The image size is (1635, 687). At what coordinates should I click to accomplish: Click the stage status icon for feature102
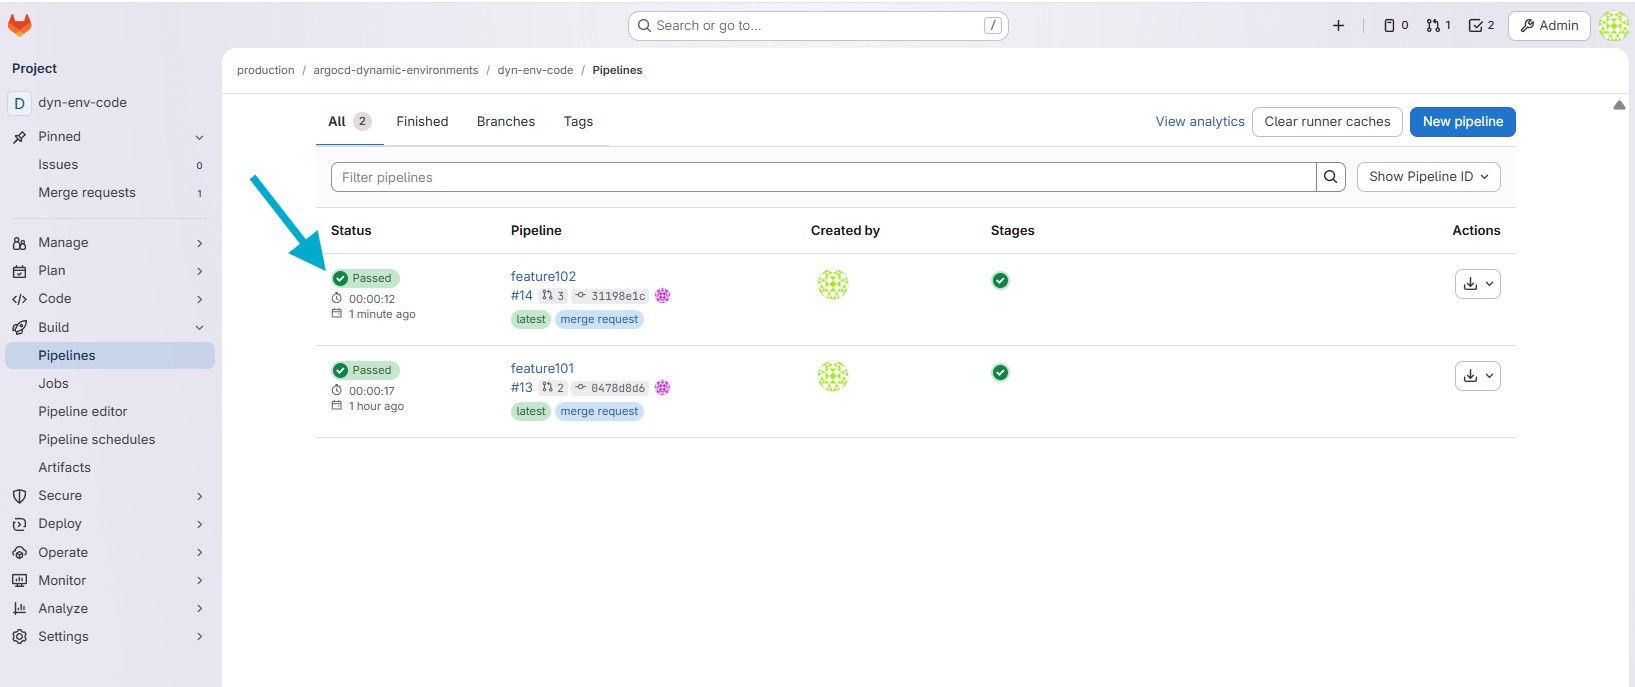click(1000, 281)
